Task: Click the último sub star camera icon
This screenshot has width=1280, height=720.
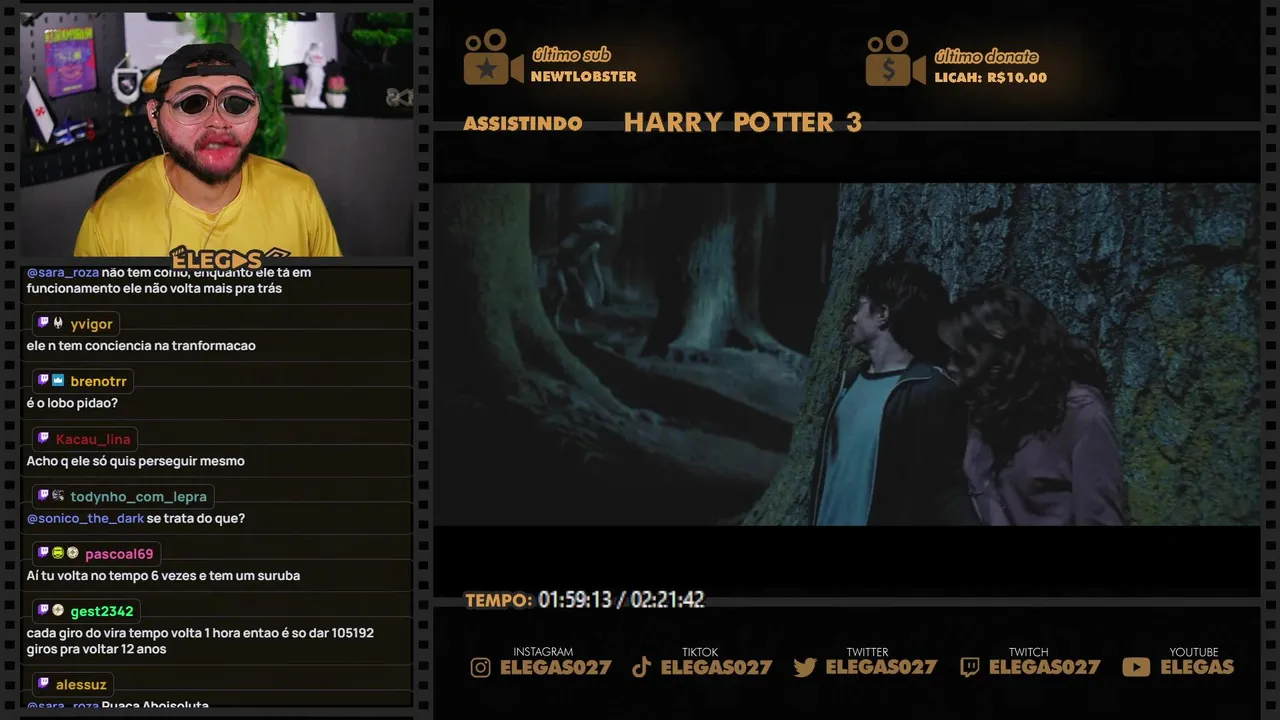Action: click(x=493, y=57)
